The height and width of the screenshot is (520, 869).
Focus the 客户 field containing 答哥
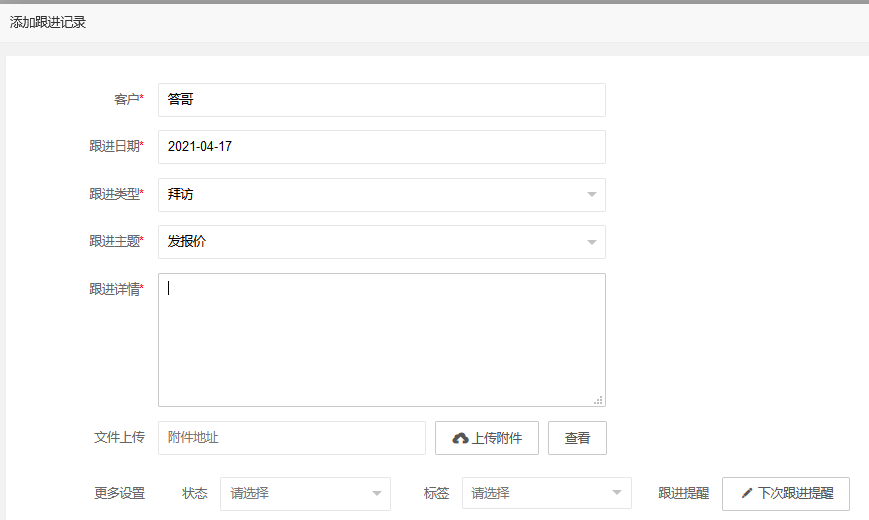point(382,100)
